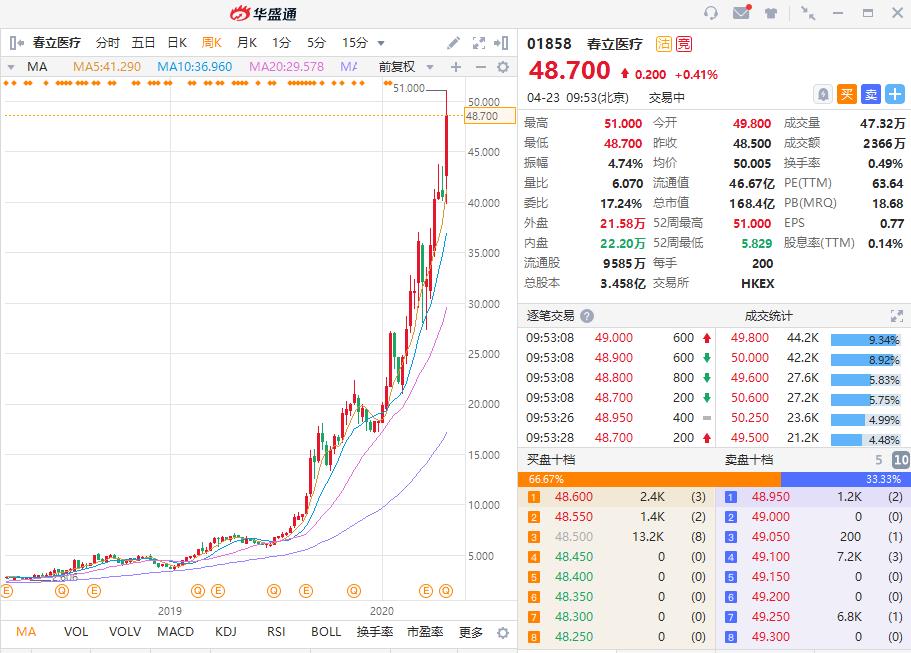Click bid level 3 price 48.500
This screenshot has width=911, height=653.
click(x=573, y=537)
